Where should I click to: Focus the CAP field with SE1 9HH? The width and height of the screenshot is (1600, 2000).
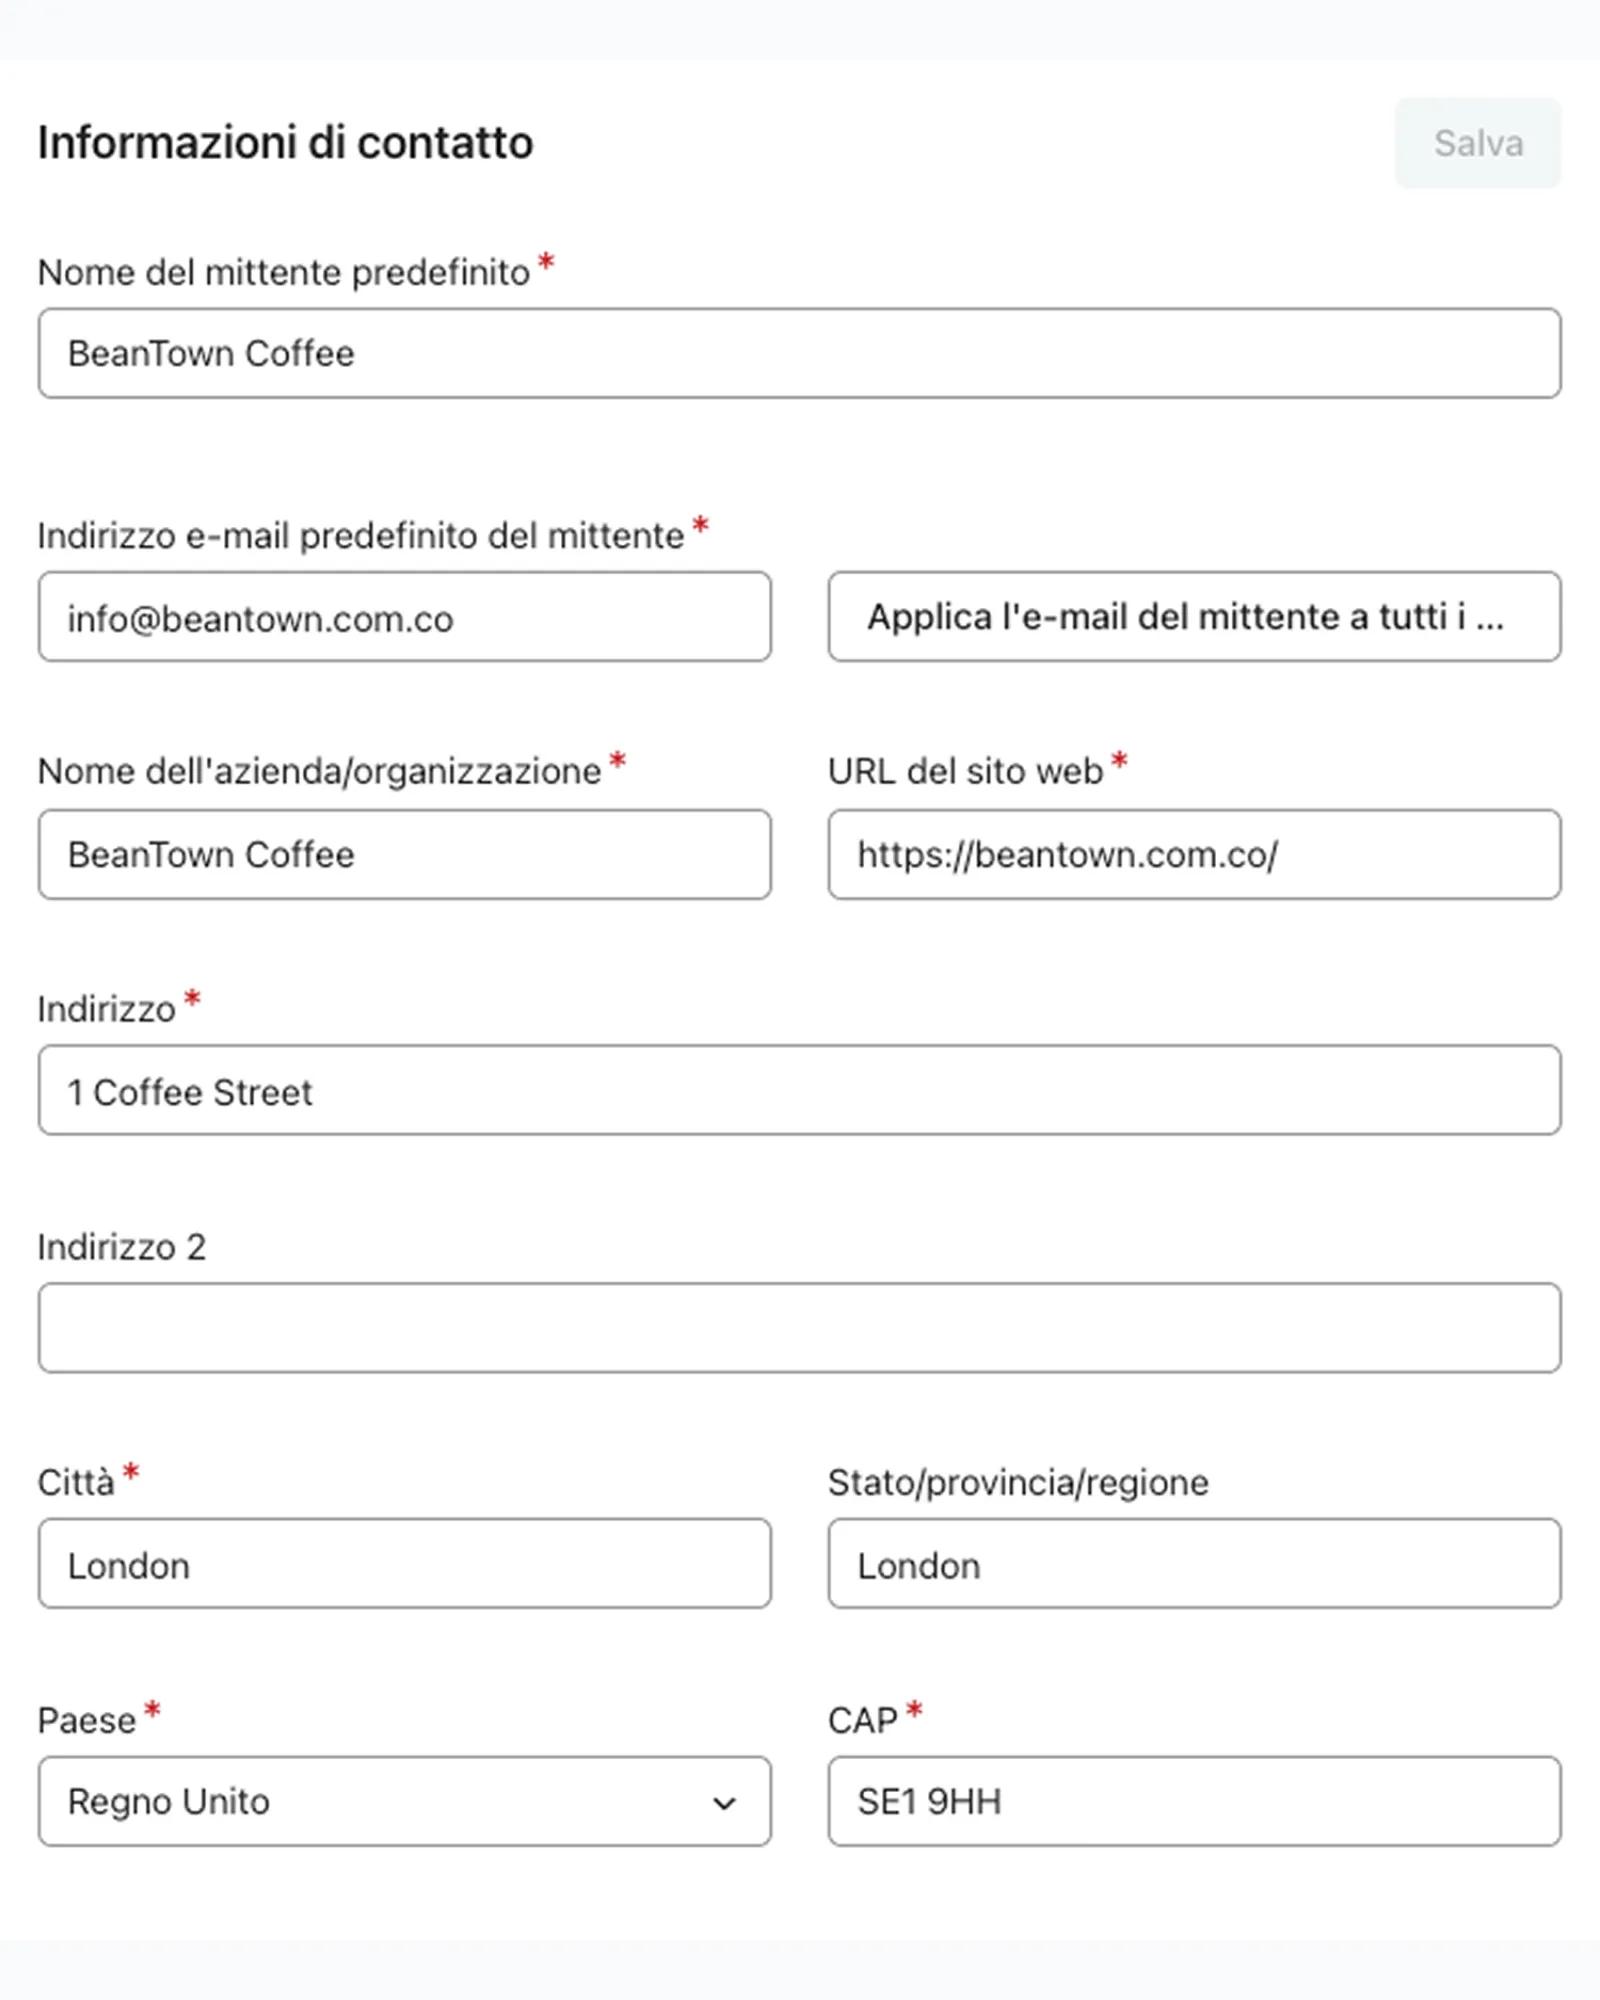[x=1194, y=1801]
